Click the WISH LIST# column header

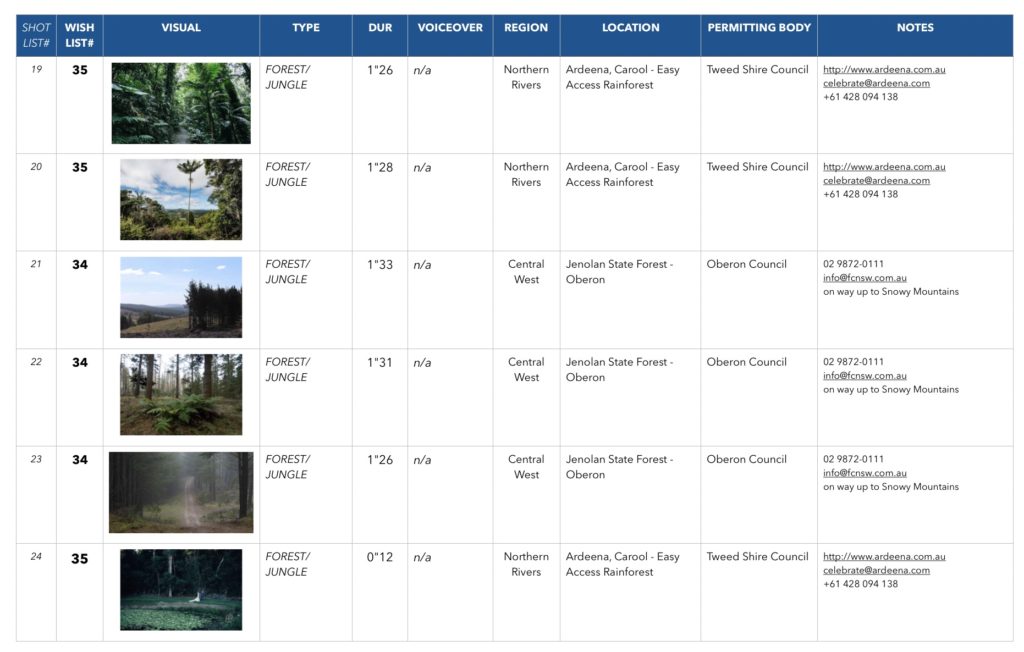pyautogui.click(x=80, y=35)
